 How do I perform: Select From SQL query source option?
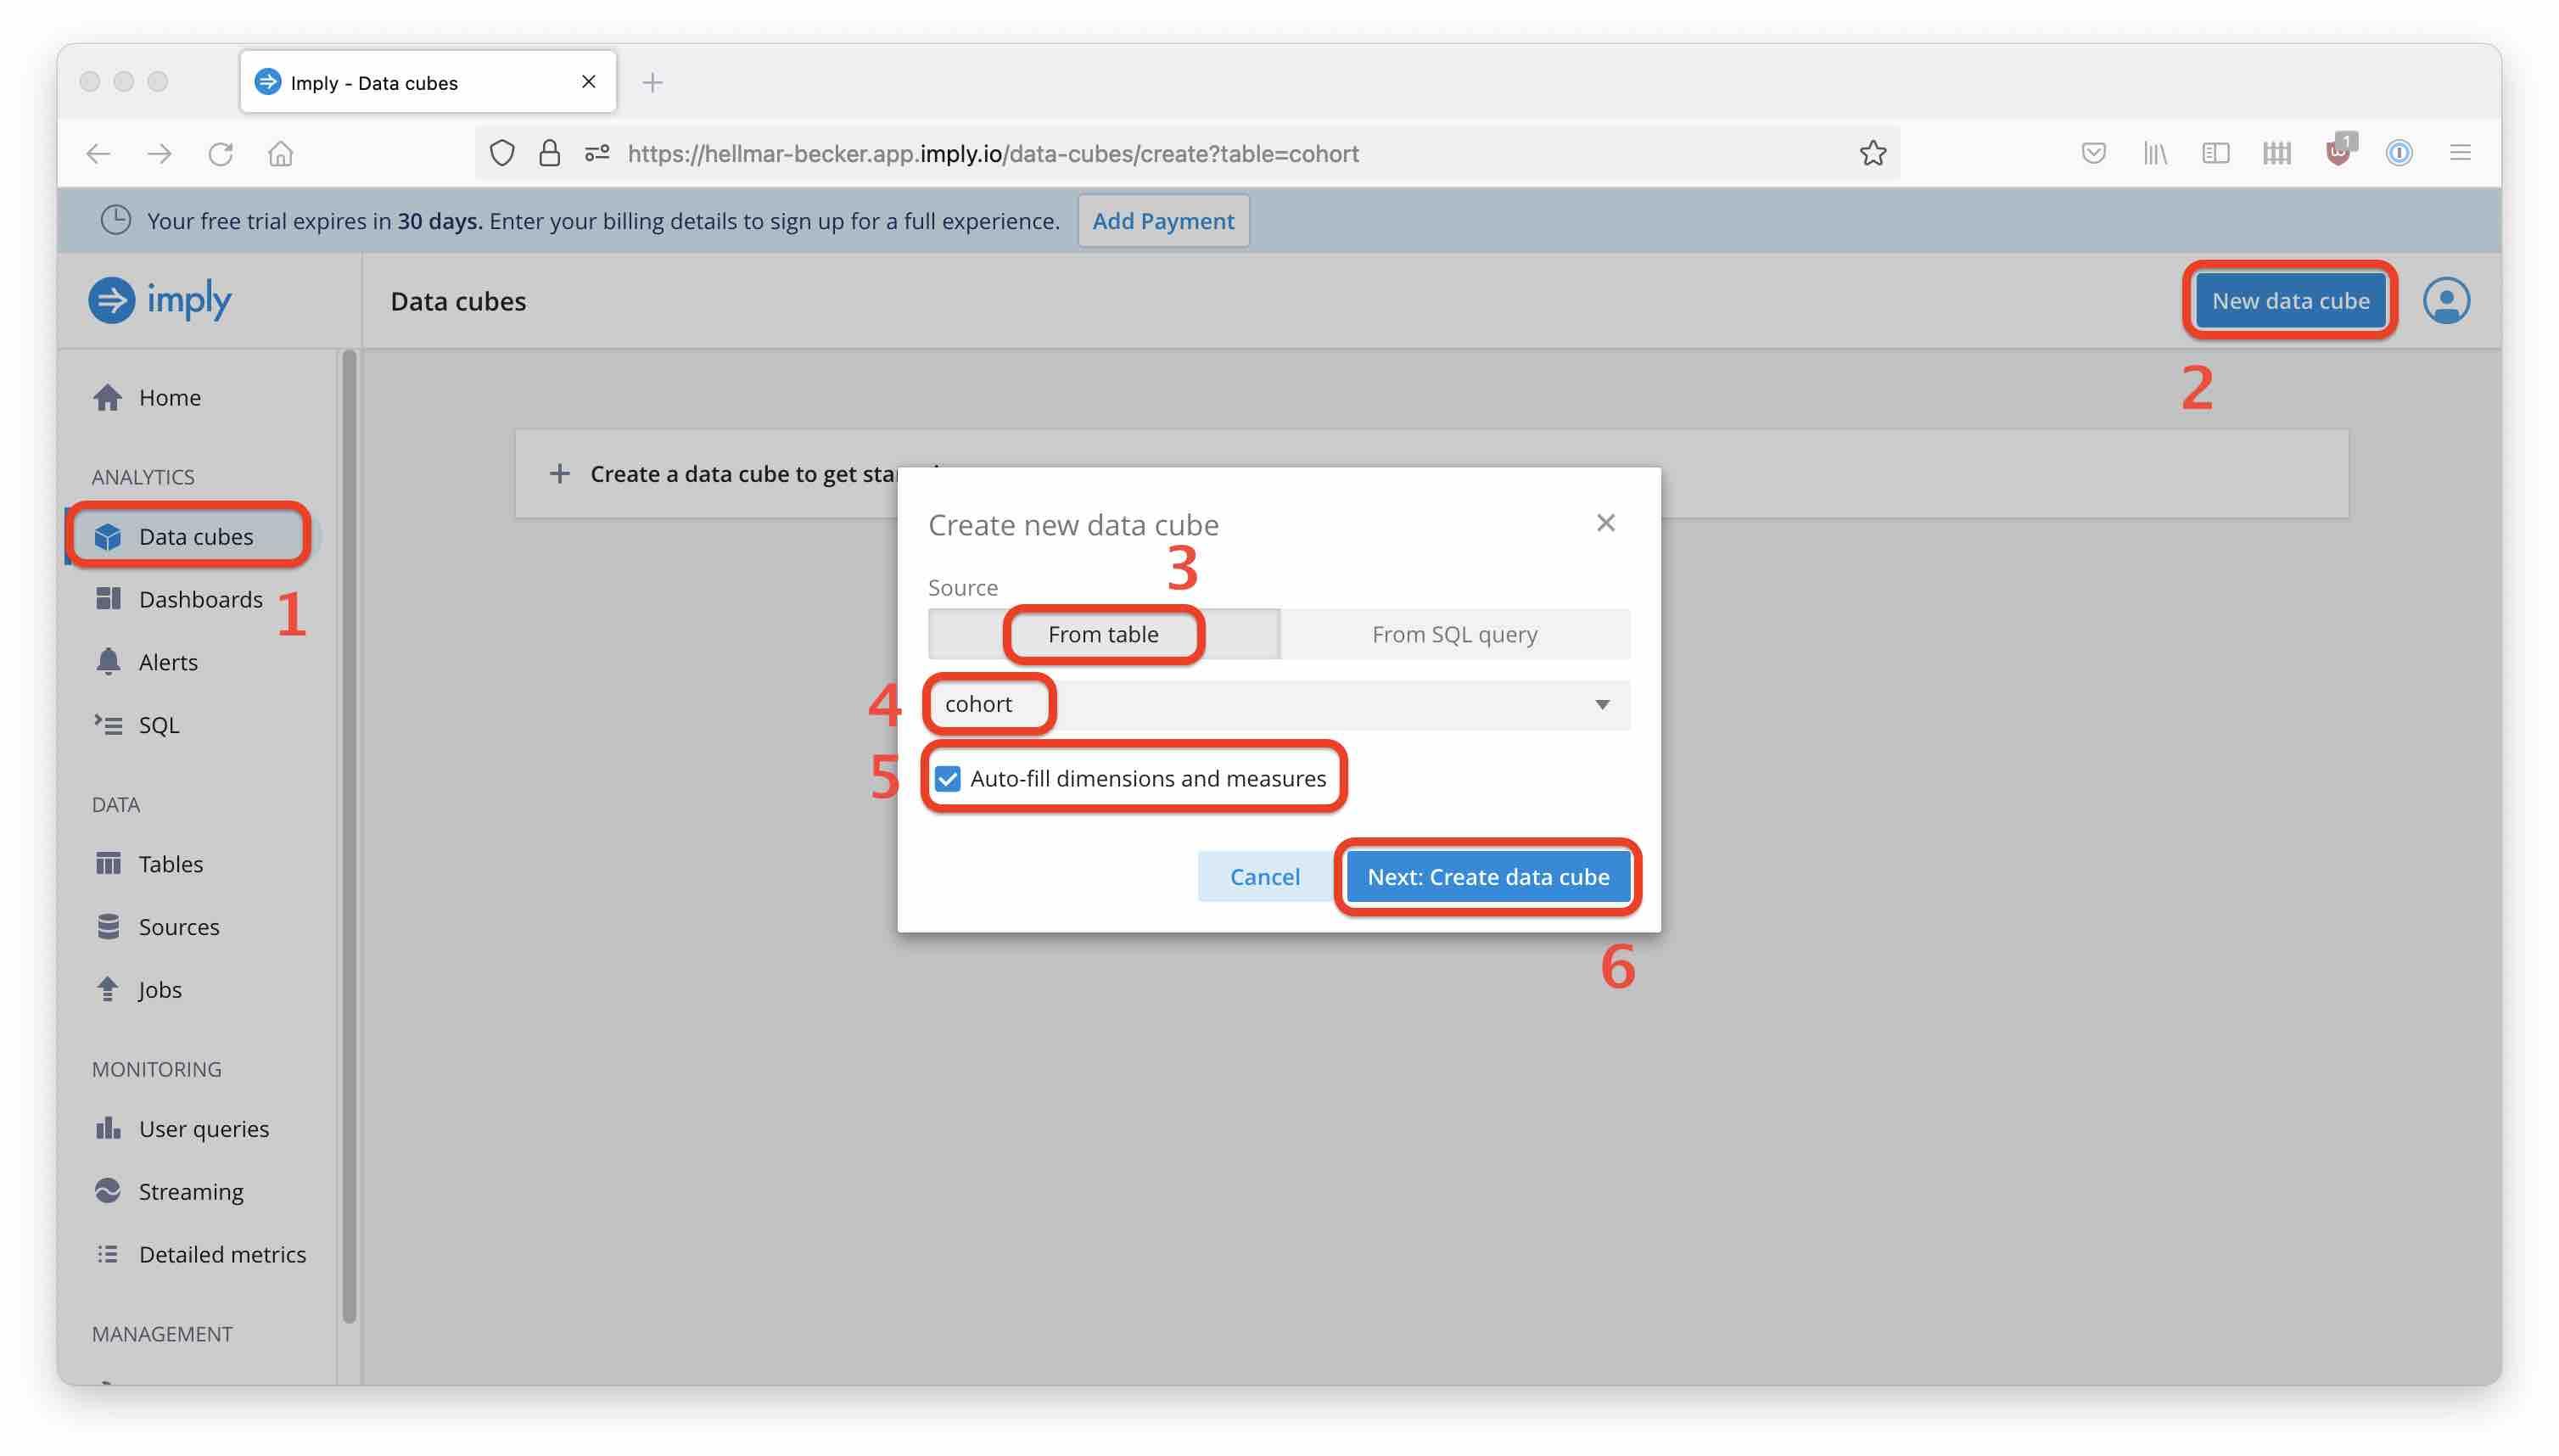(1453, 633)
